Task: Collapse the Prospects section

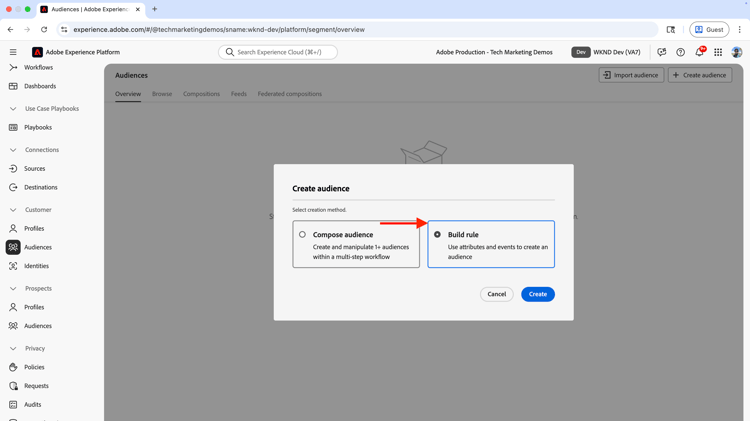Action: [13, 288]
